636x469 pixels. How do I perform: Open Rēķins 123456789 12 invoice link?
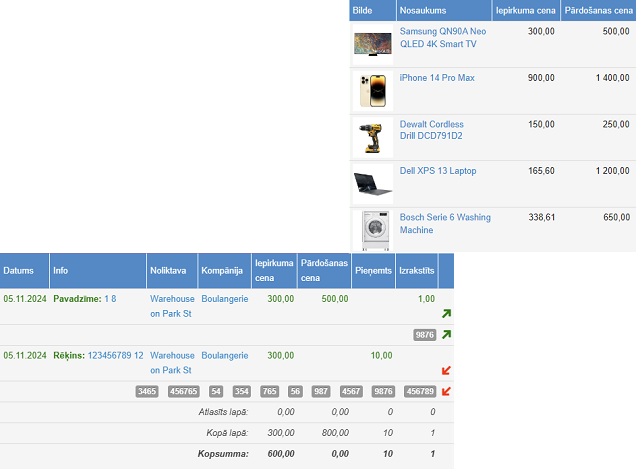[116, 355]
